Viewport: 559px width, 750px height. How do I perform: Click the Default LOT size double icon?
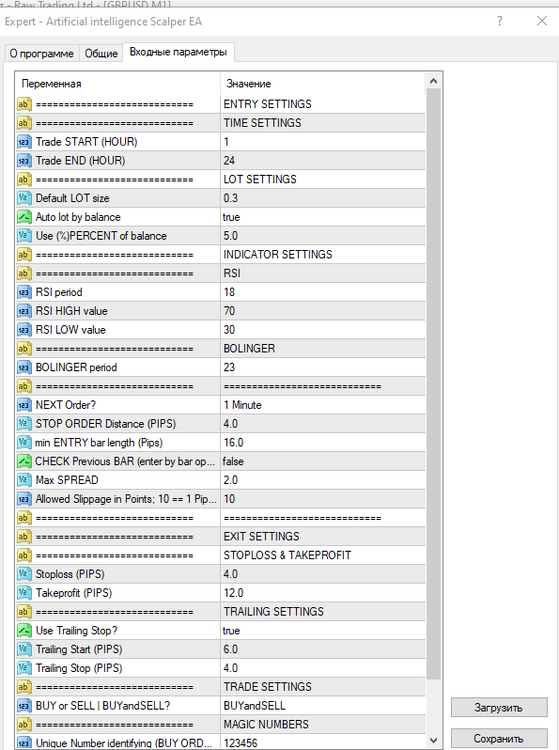24,198
